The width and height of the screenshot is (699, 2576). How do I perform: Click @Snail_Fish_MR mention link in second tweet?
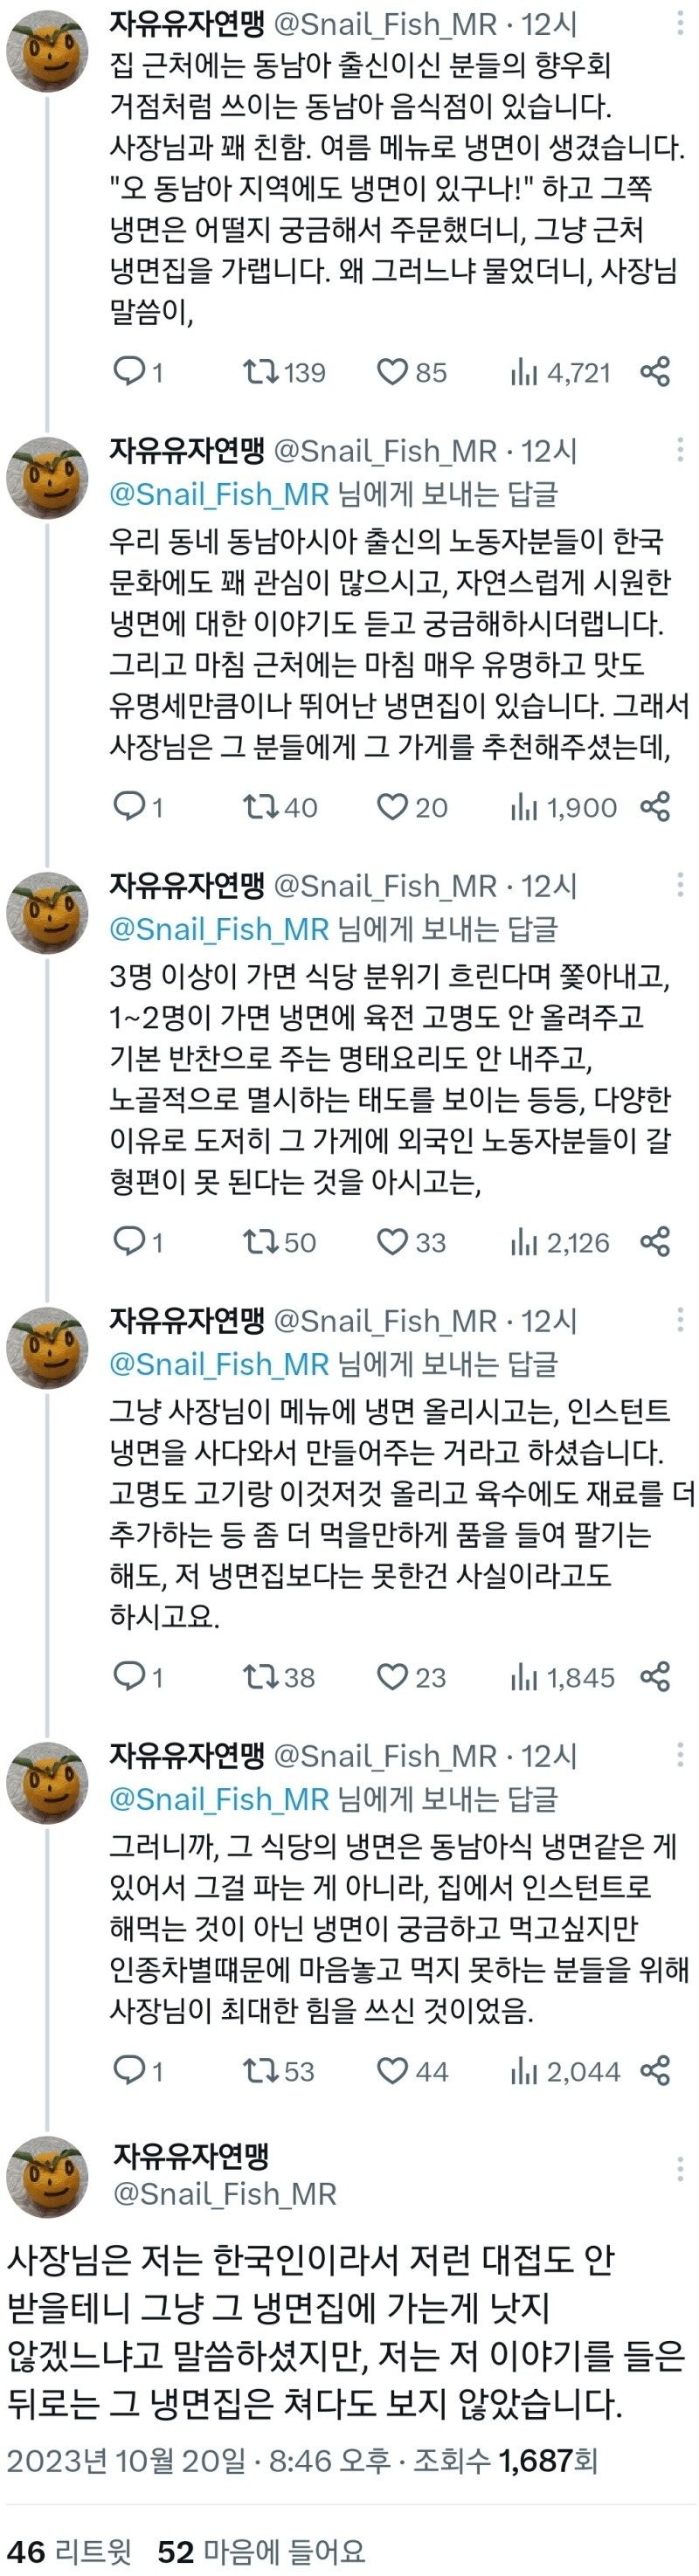tap(219, 494)
